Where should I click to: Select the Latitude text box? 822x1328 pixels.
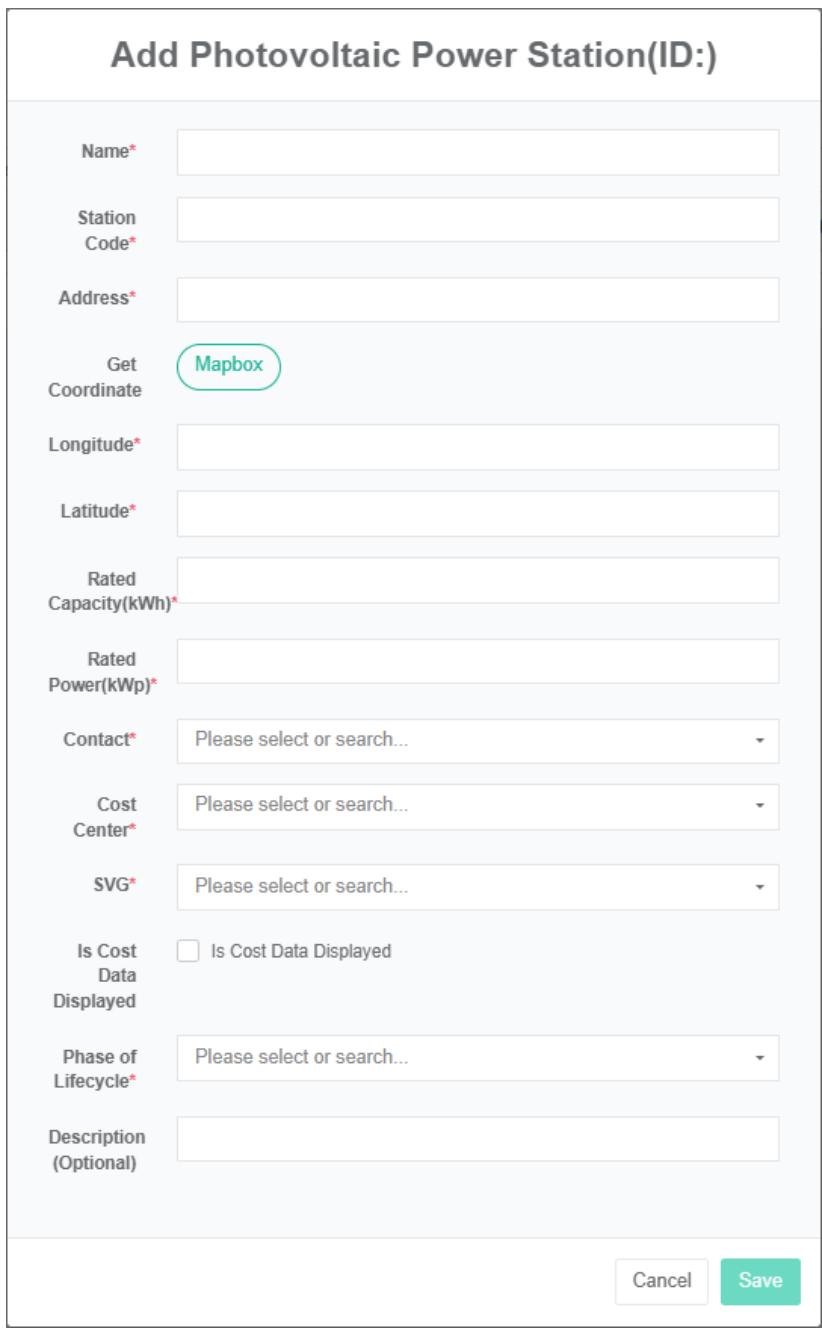coord(477,513)
